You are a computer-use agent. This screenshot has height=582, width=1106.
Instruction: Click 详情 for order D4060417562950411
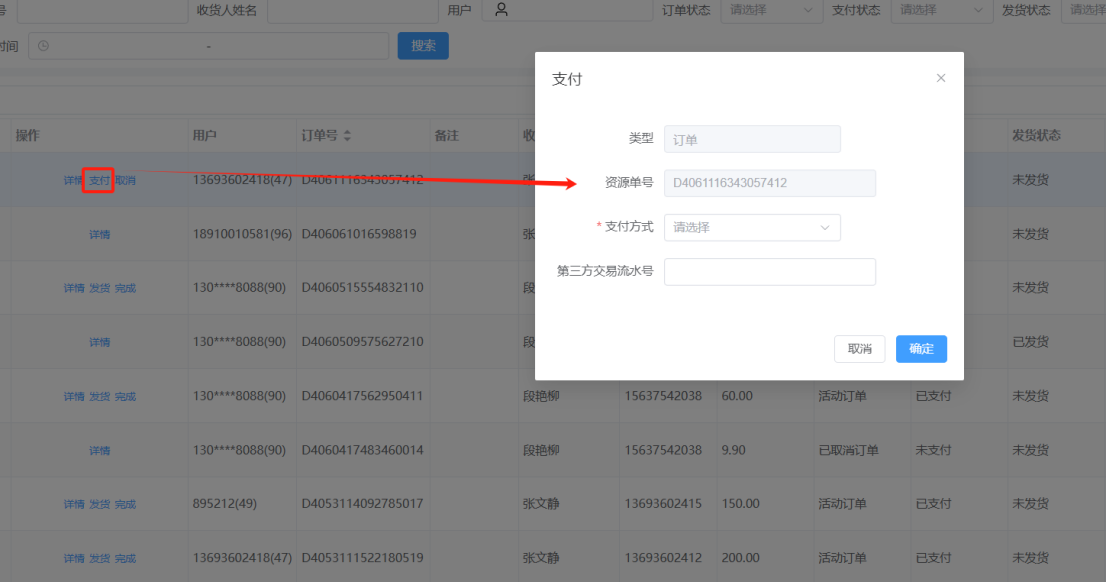pos(74,396)
